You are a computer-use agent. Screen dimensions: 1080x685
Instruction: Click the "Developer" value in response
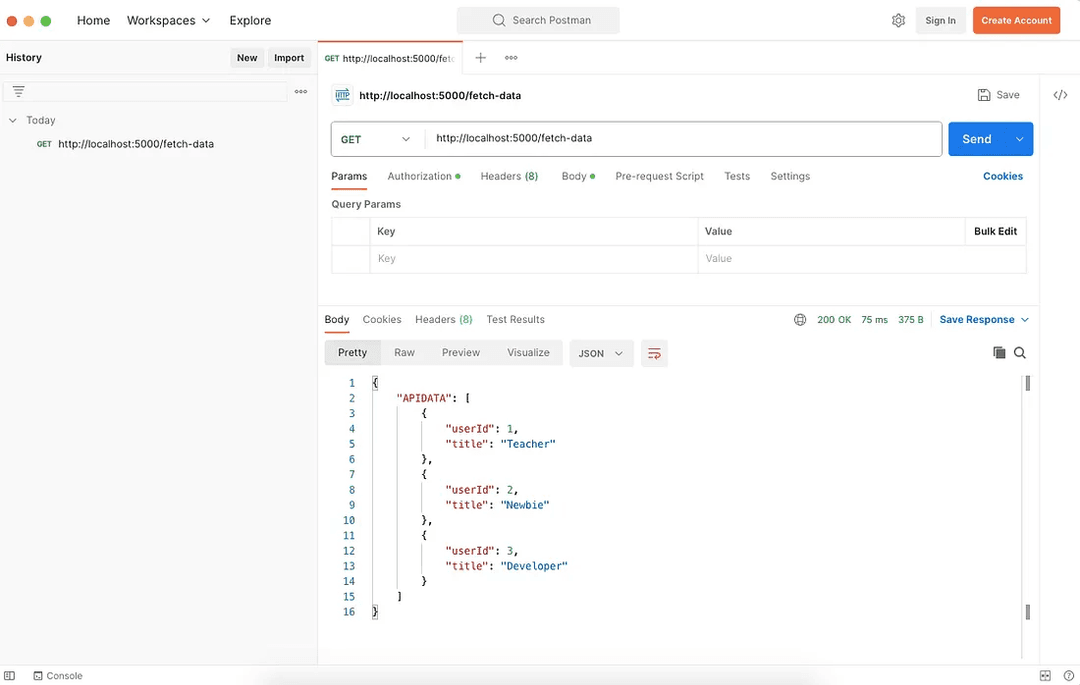click(x=534, y=566)
